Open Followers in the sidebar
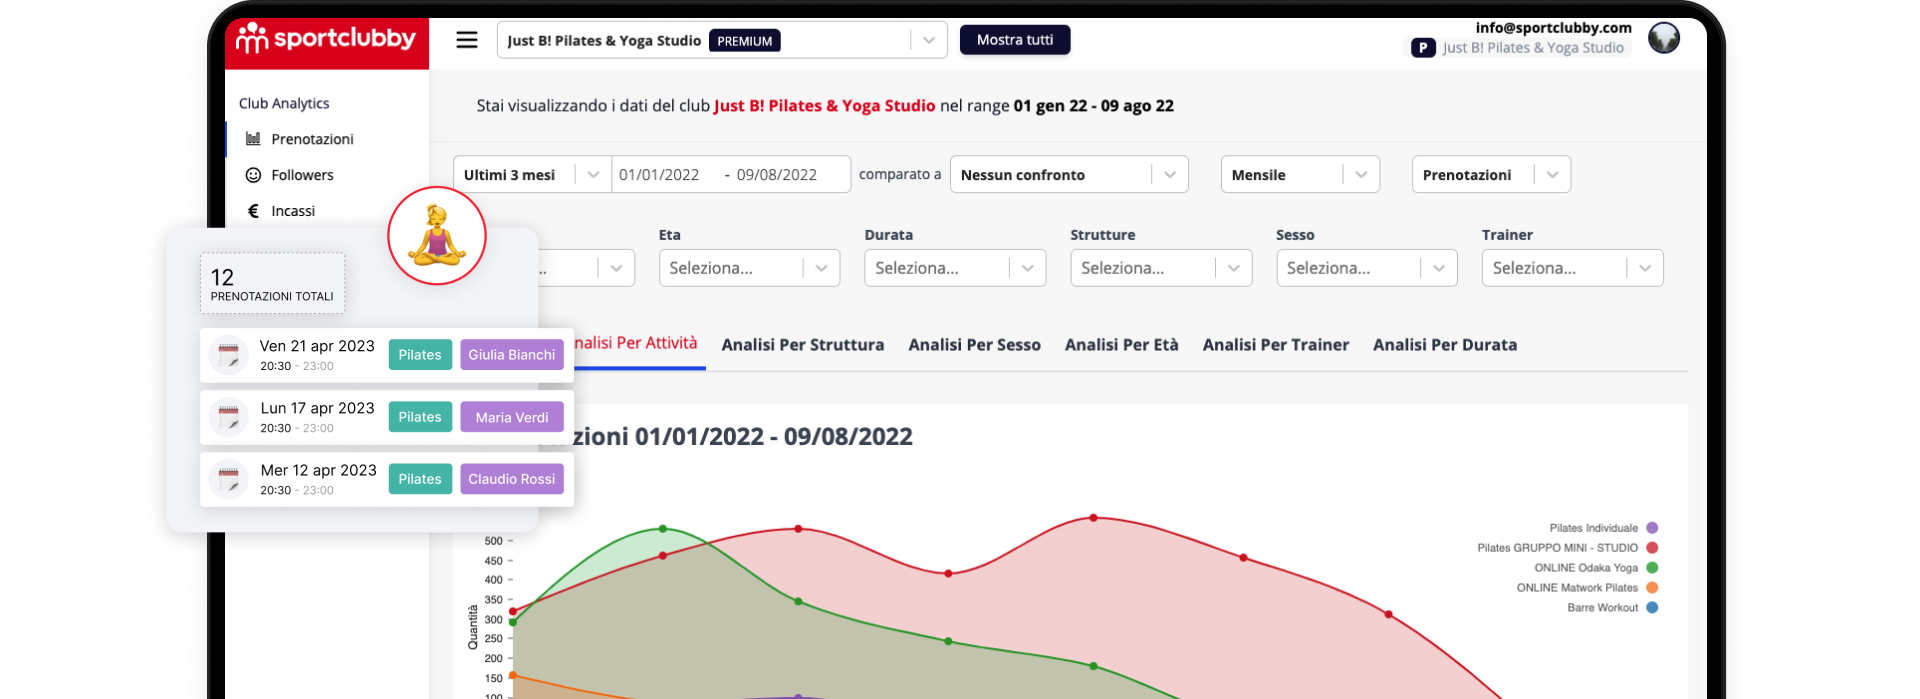 tap(302, 175)
